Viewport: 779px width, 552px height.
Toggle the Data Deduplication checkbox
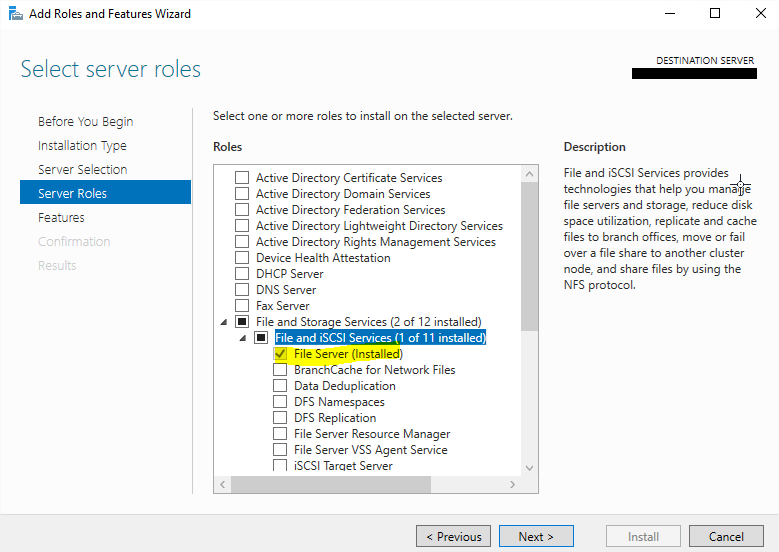(280, 386)
